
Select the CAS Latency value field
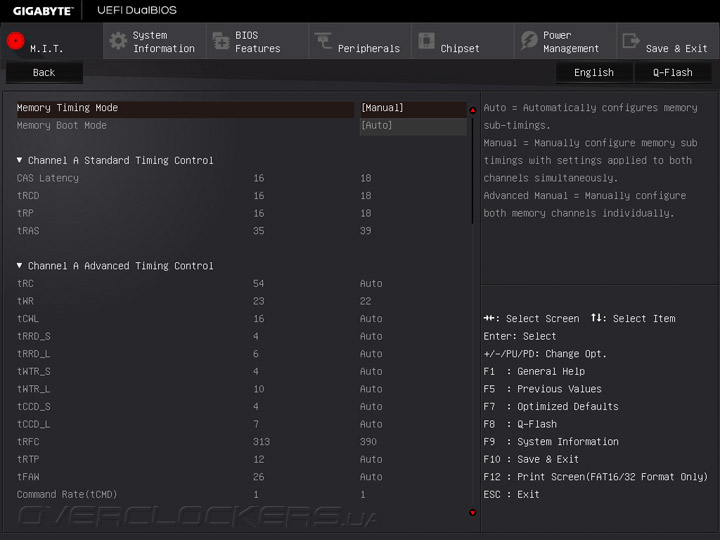[365, 178]
